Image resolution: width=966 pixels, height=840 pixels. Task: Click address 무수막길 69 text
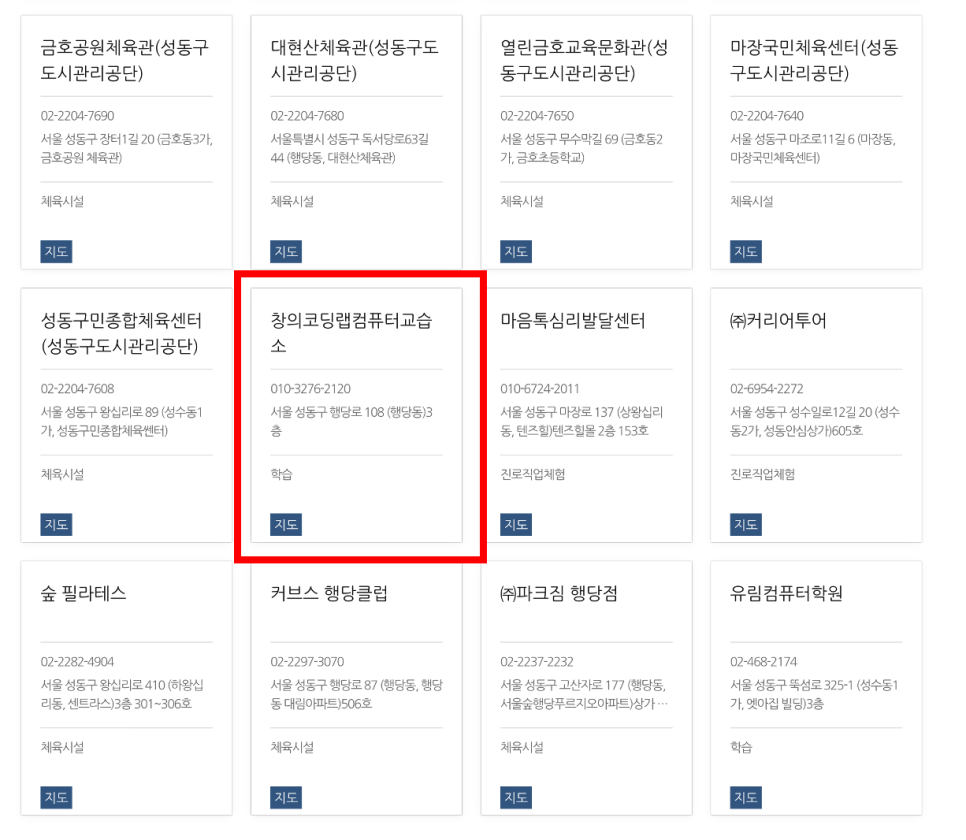582,149
